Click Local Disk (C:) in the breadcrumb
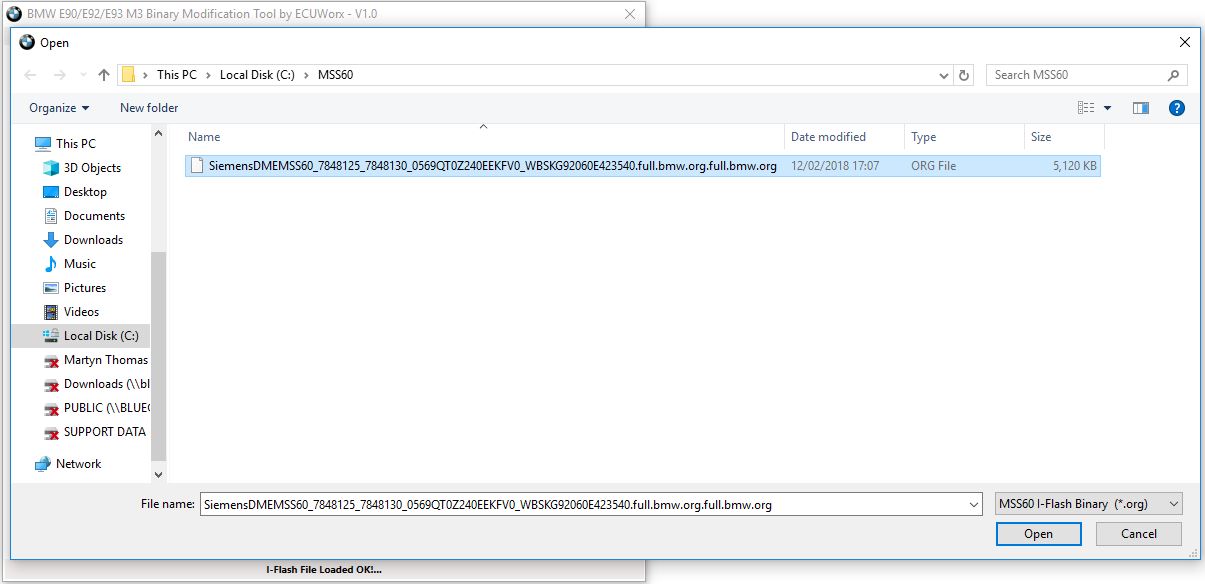The width and height of the screenshot is (1205, 584). pyautogui.click(x=257, y=75)
